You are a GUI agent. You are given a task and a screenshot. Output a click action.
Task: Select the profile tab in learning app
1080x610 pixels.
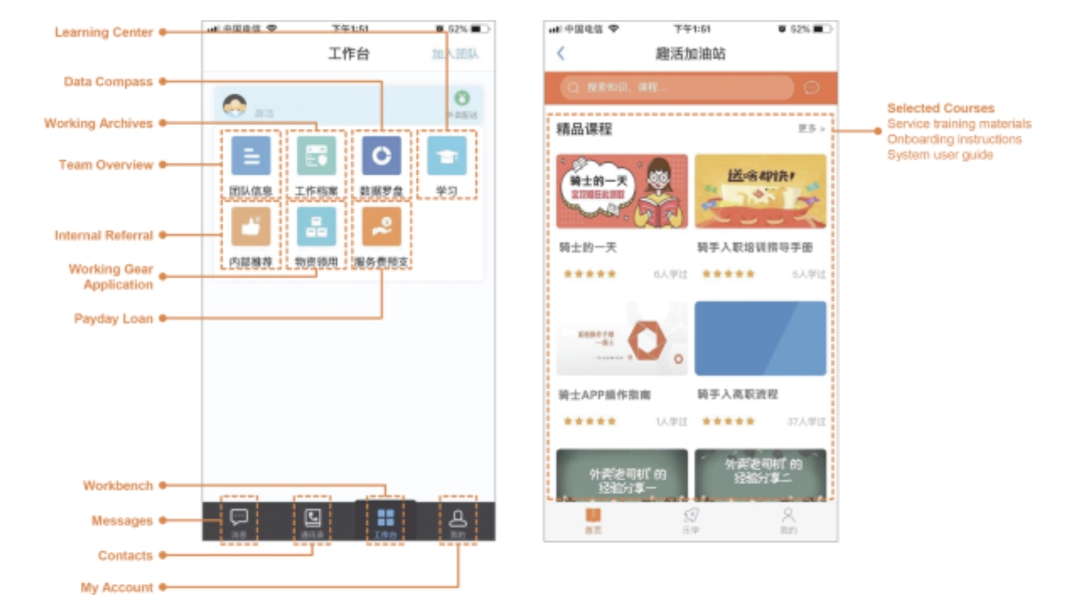pos(789,520)
